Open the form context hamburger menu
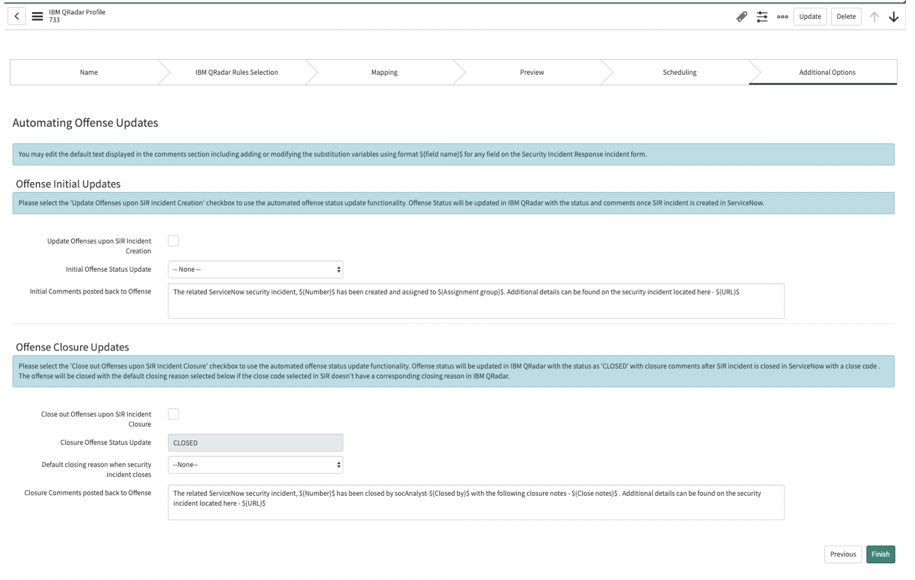The image size is (915, 580). [37, 16]
